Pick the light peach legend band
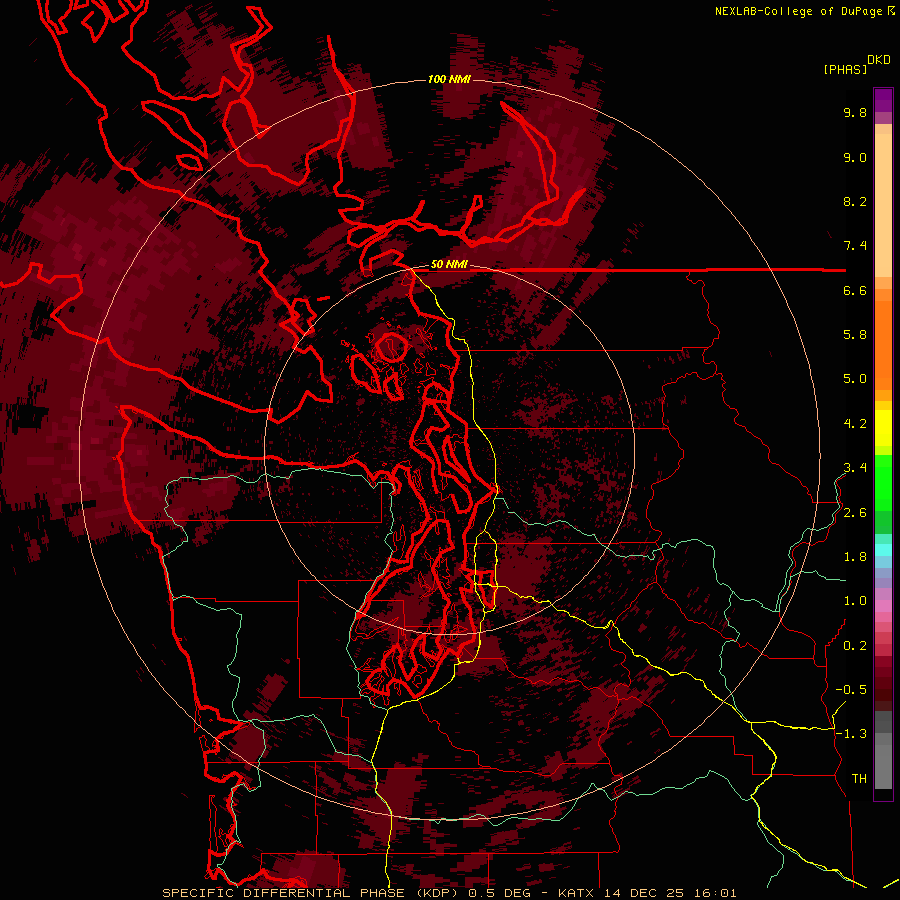Screen dimensions: 900x900 tap(883, 207)
